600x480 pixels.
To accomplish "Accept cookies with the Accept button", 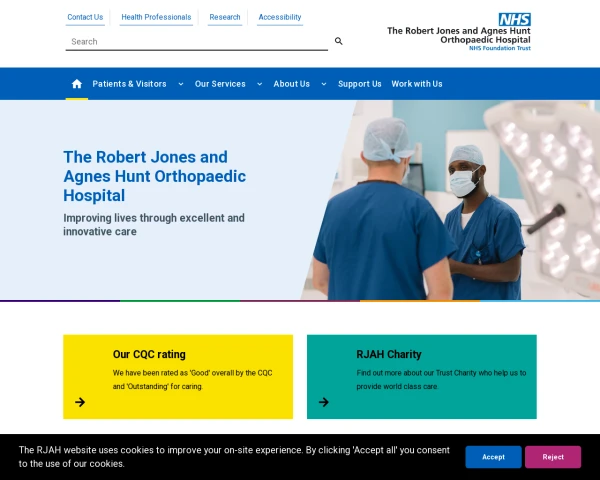I will tap(493, 457).
